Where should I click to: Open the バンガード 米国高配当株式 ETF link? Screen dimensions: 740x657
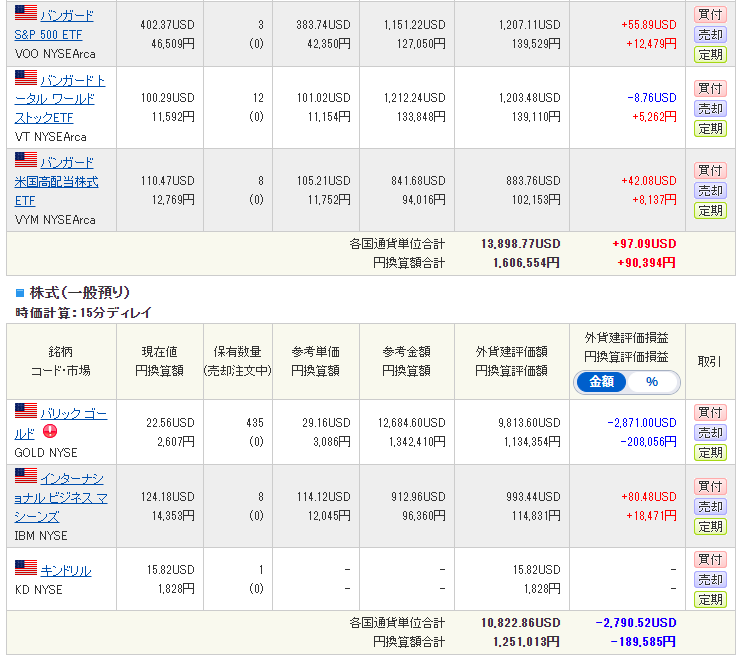(x=56, y=182)
